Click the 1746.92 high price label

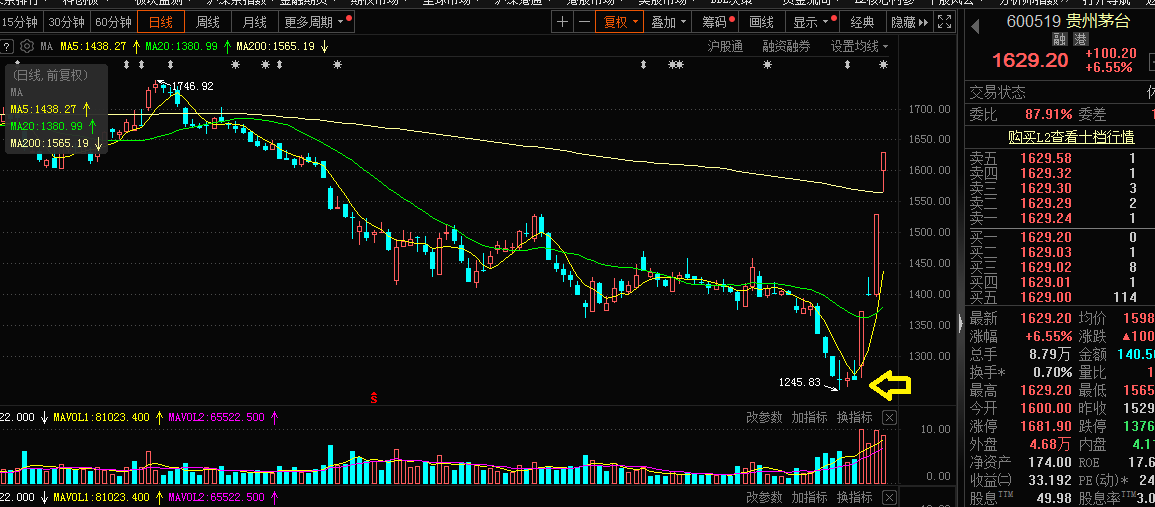coord(192,87)
